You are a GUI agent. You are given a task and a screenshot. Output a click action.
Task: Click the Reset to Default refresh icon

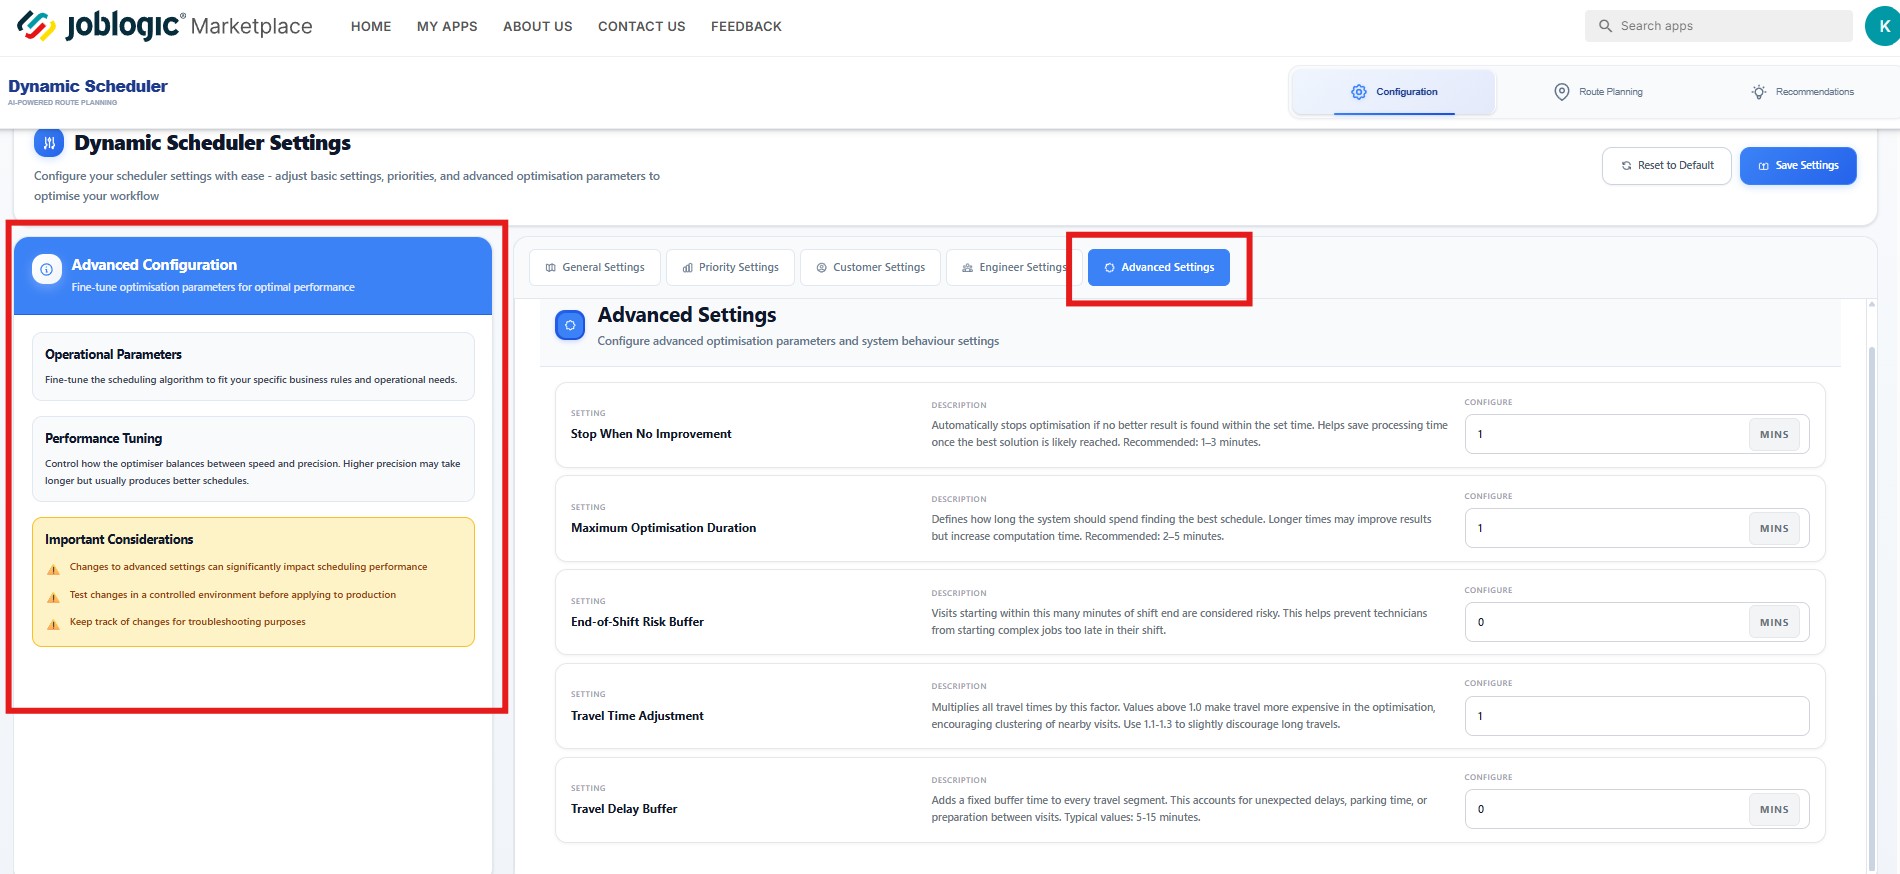[x=1627, y=166]
